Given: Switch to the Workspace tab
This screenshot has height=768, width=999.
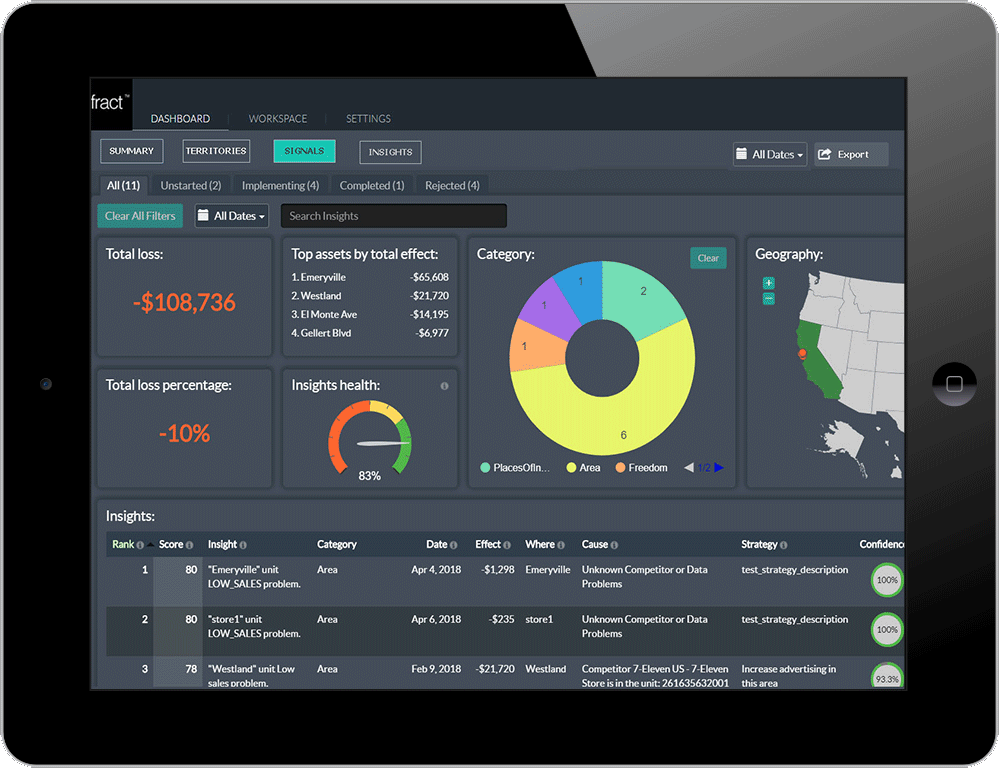Looking at the screenshot, I should pos(278,119).
